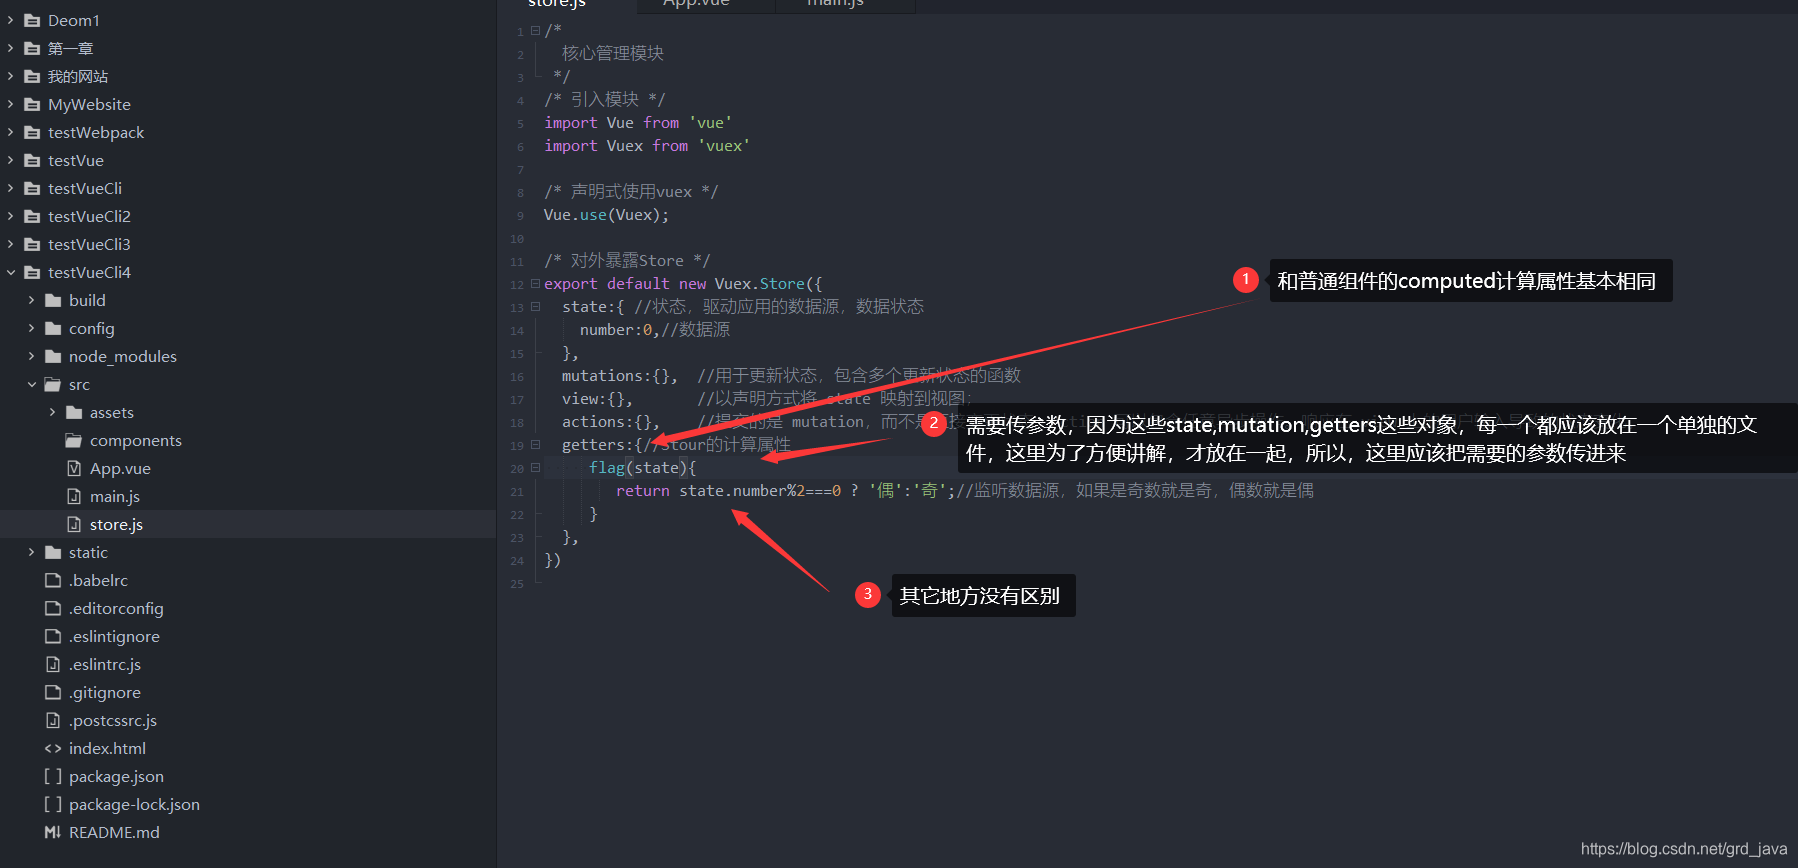Click the package-lock.json brackets icon
The height and width of the screenshot is (868, 1798).
click(x=53, y=804)
